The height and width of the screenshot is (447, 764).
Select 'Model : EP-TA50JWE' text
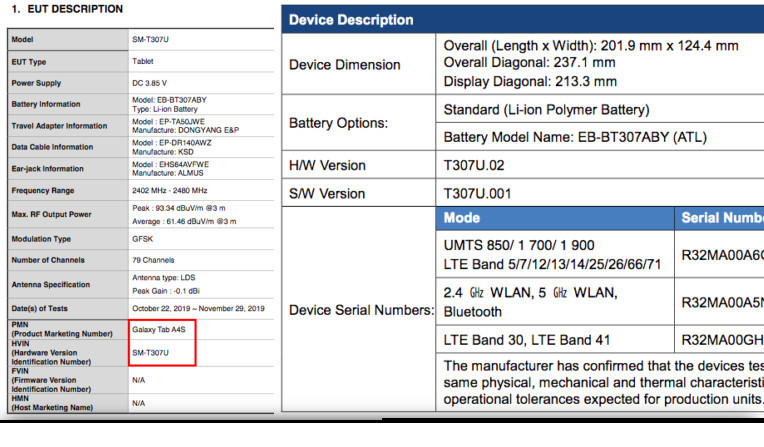[x=168, y=121]
